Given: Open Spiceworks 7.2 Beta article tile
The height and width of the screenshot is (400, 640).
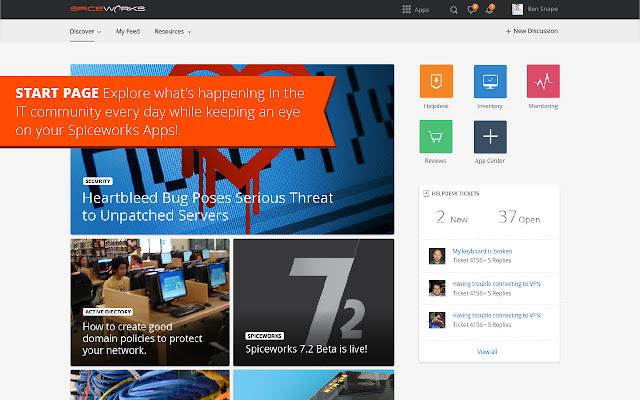Looking at the screenshot, I should (x=313, y=302).
